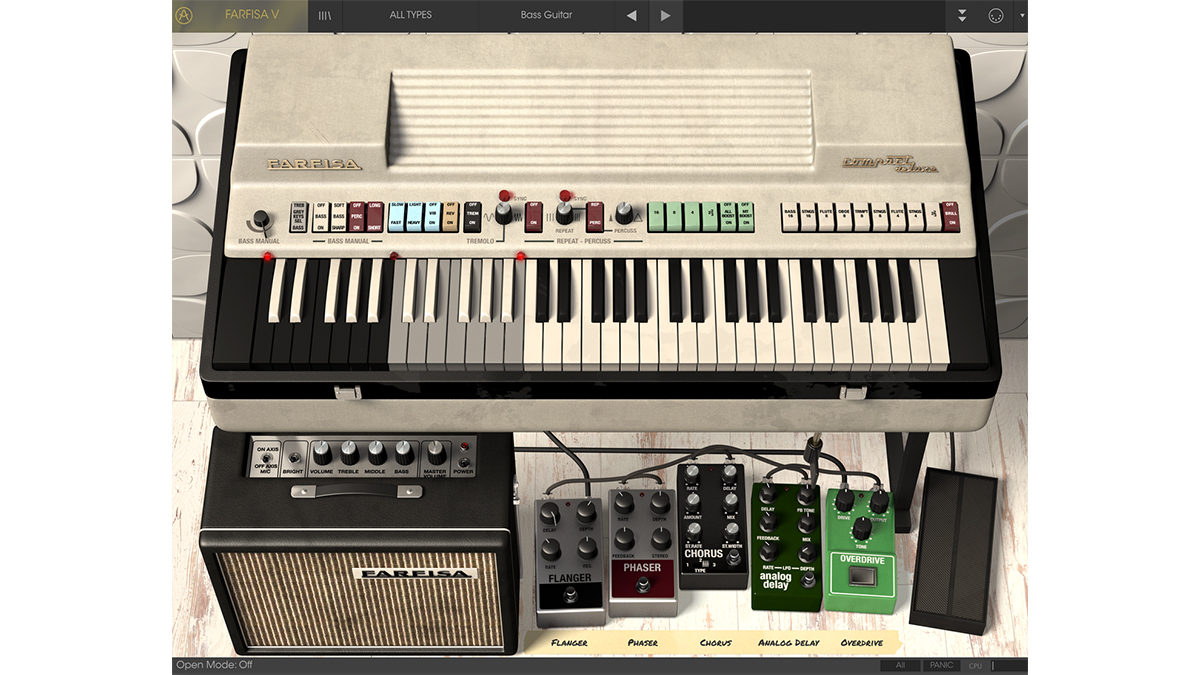Image resolution: width=1200 pixels, height=675 pixels.
Task: Toggle the Bass Off/On rocker switch
Action: pyautogui.click(x=321, y=217)
